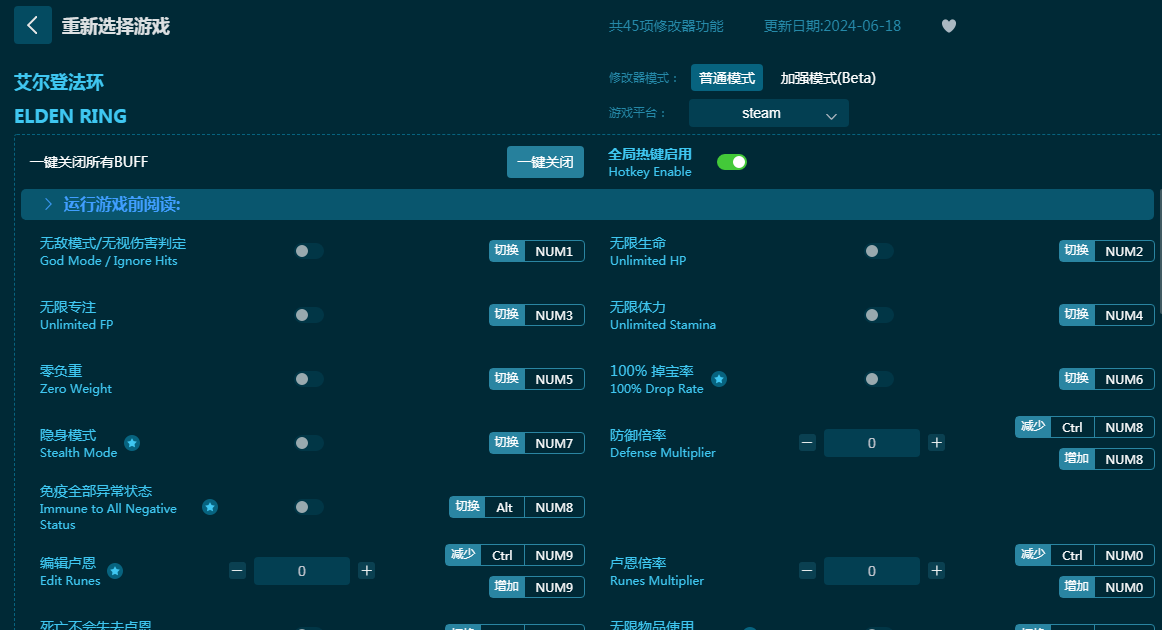1162x630 pixels.
Task: Select the 普通模式 trainer mode
Action: click(x=726, y=78)
